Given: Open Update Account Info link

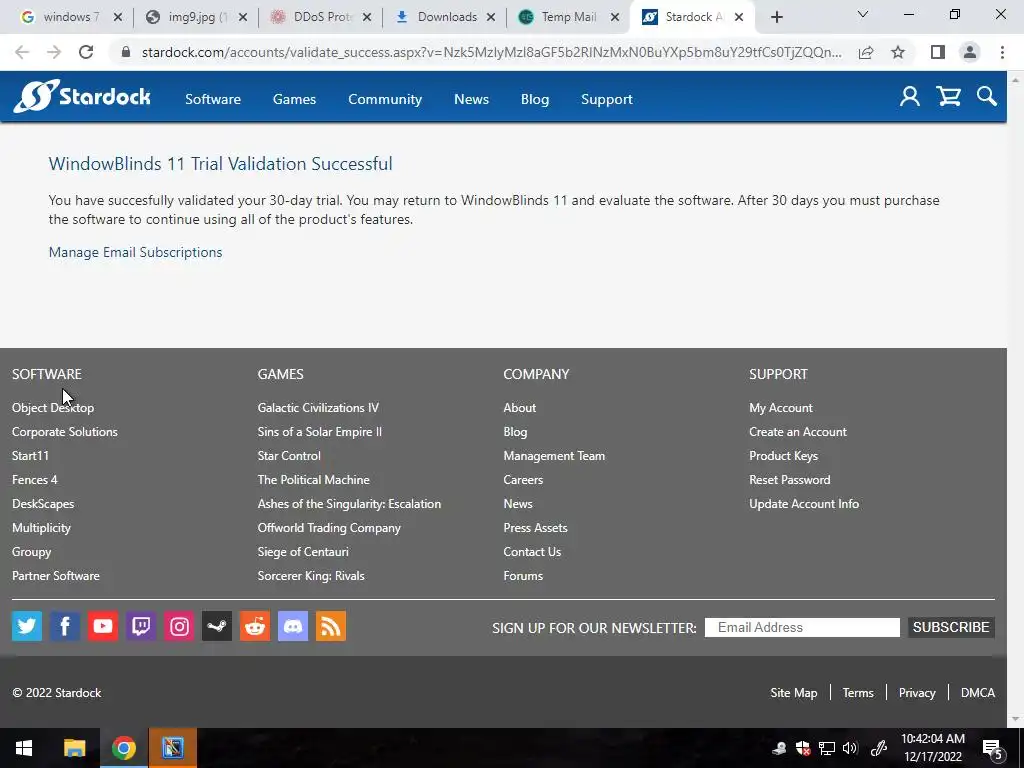Looking at the screenshot, I should pyautogui.click(x=804, y=504).
